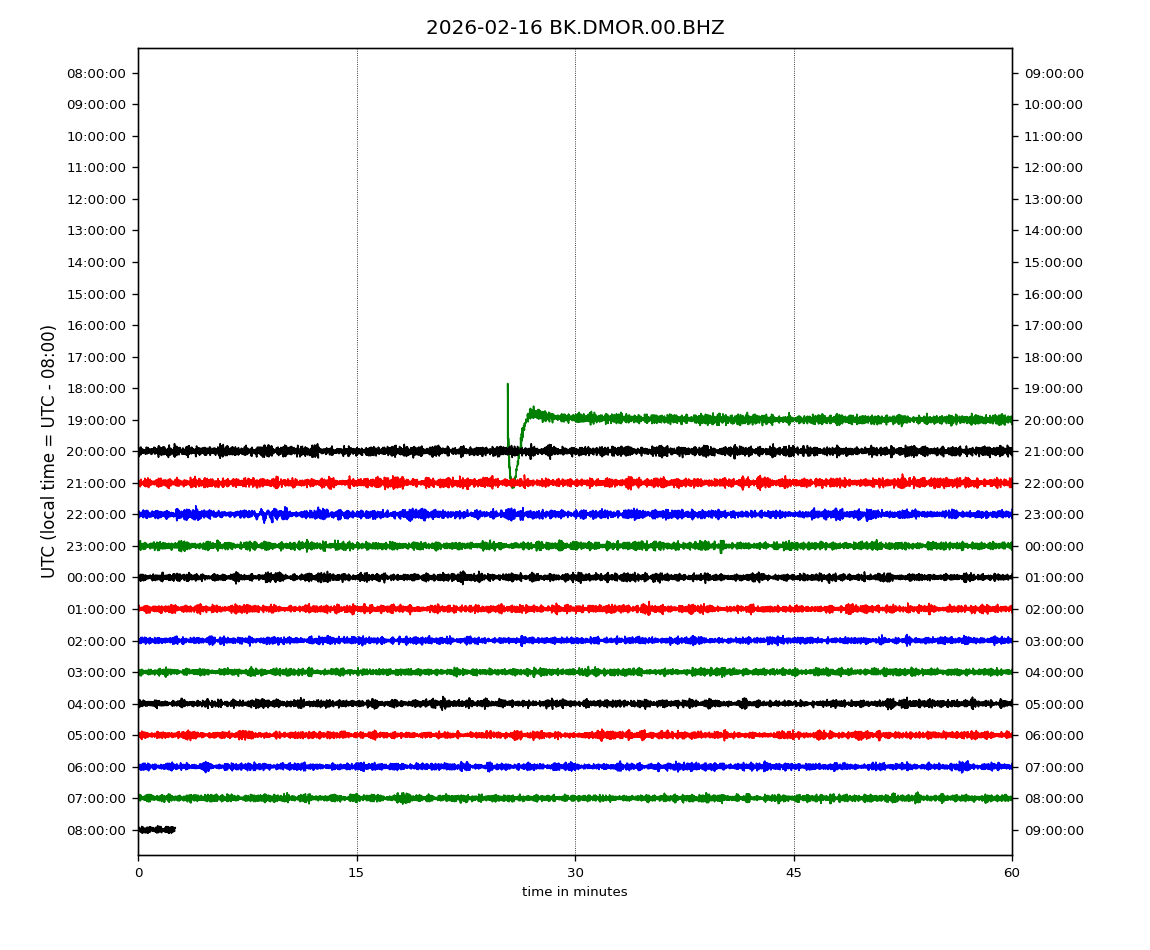Click the 0 tick label on the x-axis
This screenshot has width=1150, height=950.
[x=139, y=873]
